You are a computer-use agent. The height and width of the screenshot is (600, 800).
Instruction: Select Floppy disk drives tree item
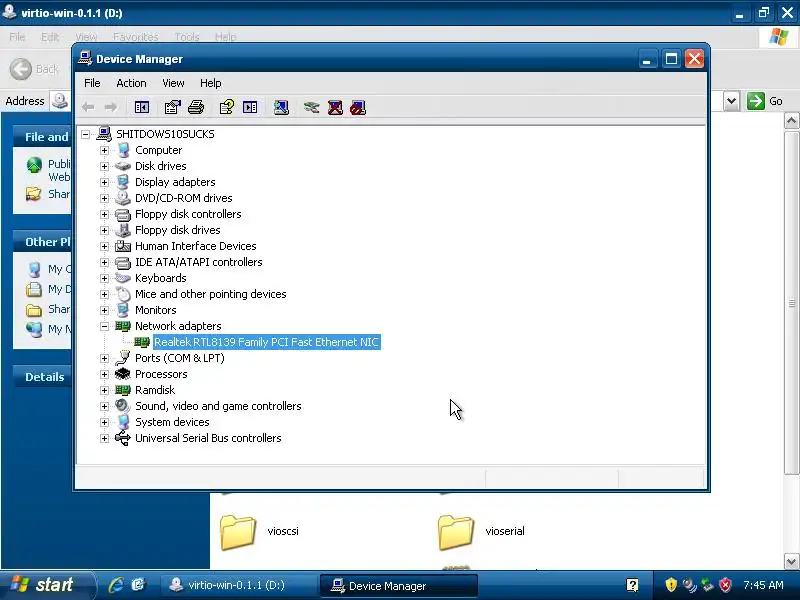(178, 230)
